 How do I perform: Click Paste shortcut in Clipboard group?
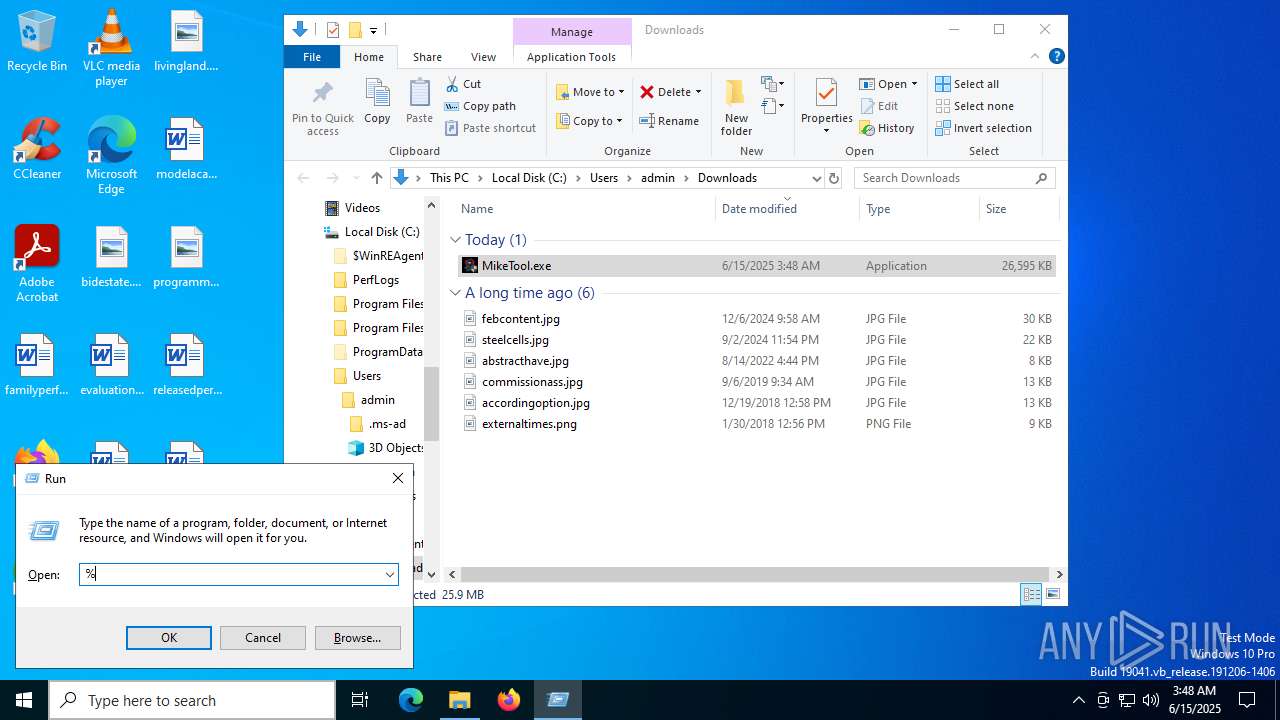pyautogui.click(x=490, y=128)
